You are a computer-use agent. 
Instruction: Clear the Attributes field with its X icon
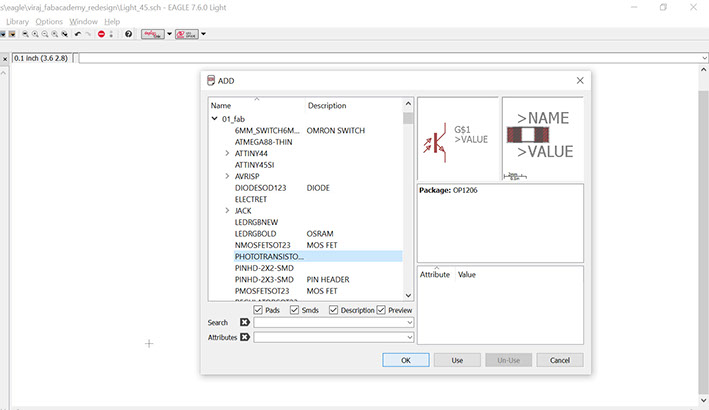click(x=245, y=337)
